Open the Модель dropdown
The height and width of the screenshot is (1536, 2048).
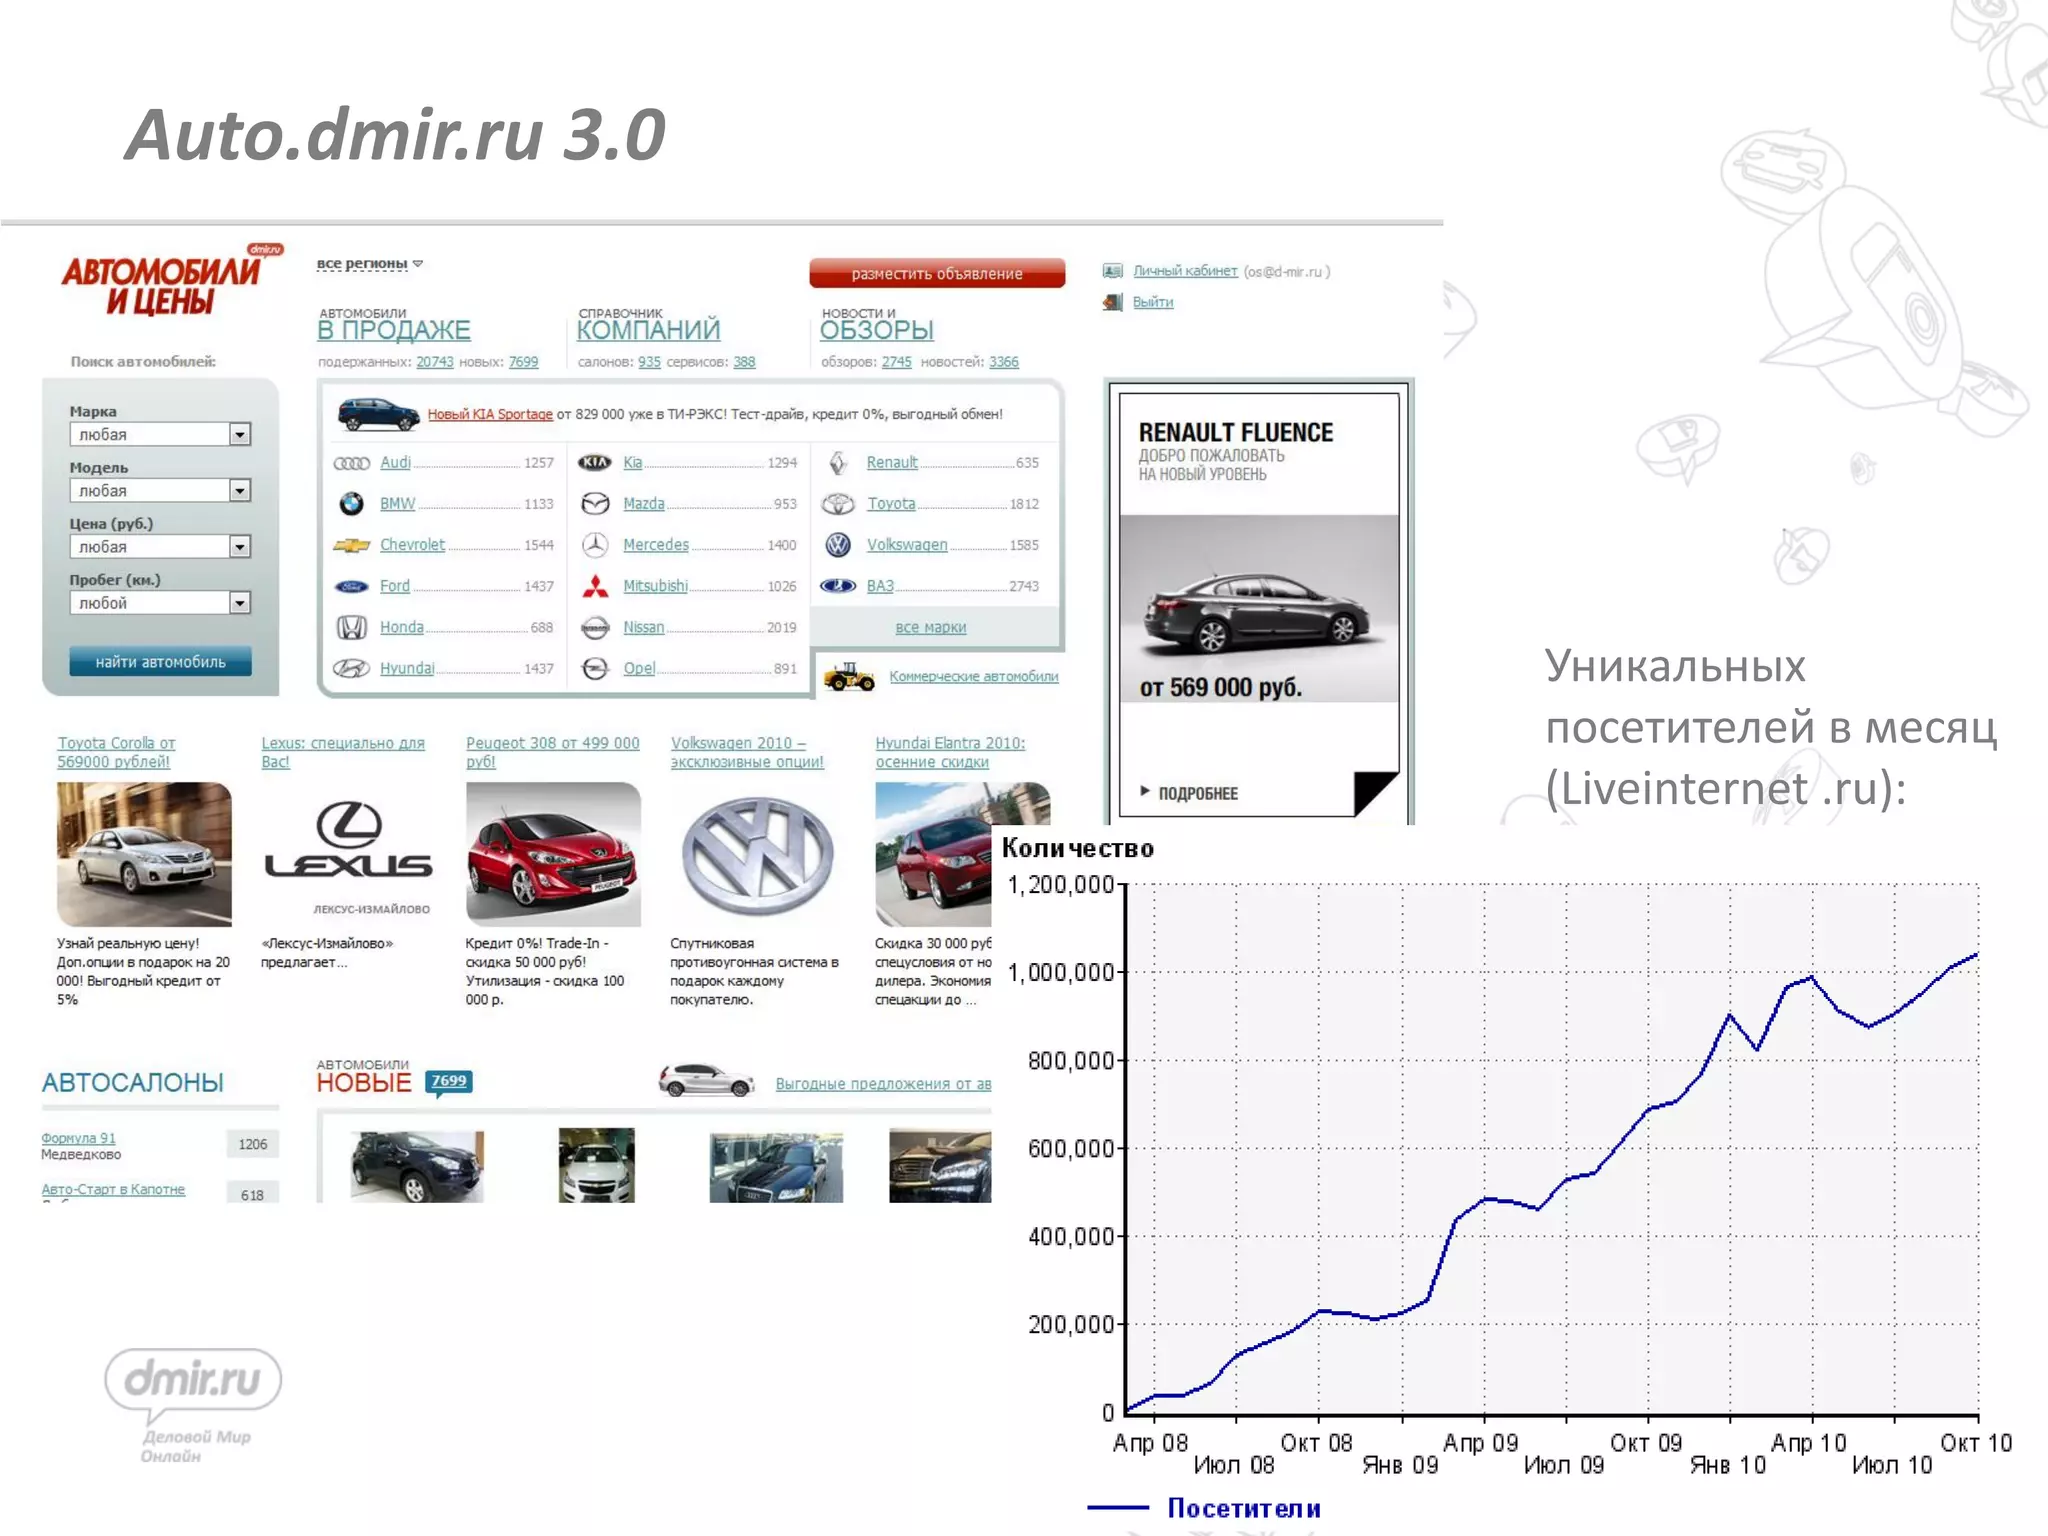coord(160,490)
